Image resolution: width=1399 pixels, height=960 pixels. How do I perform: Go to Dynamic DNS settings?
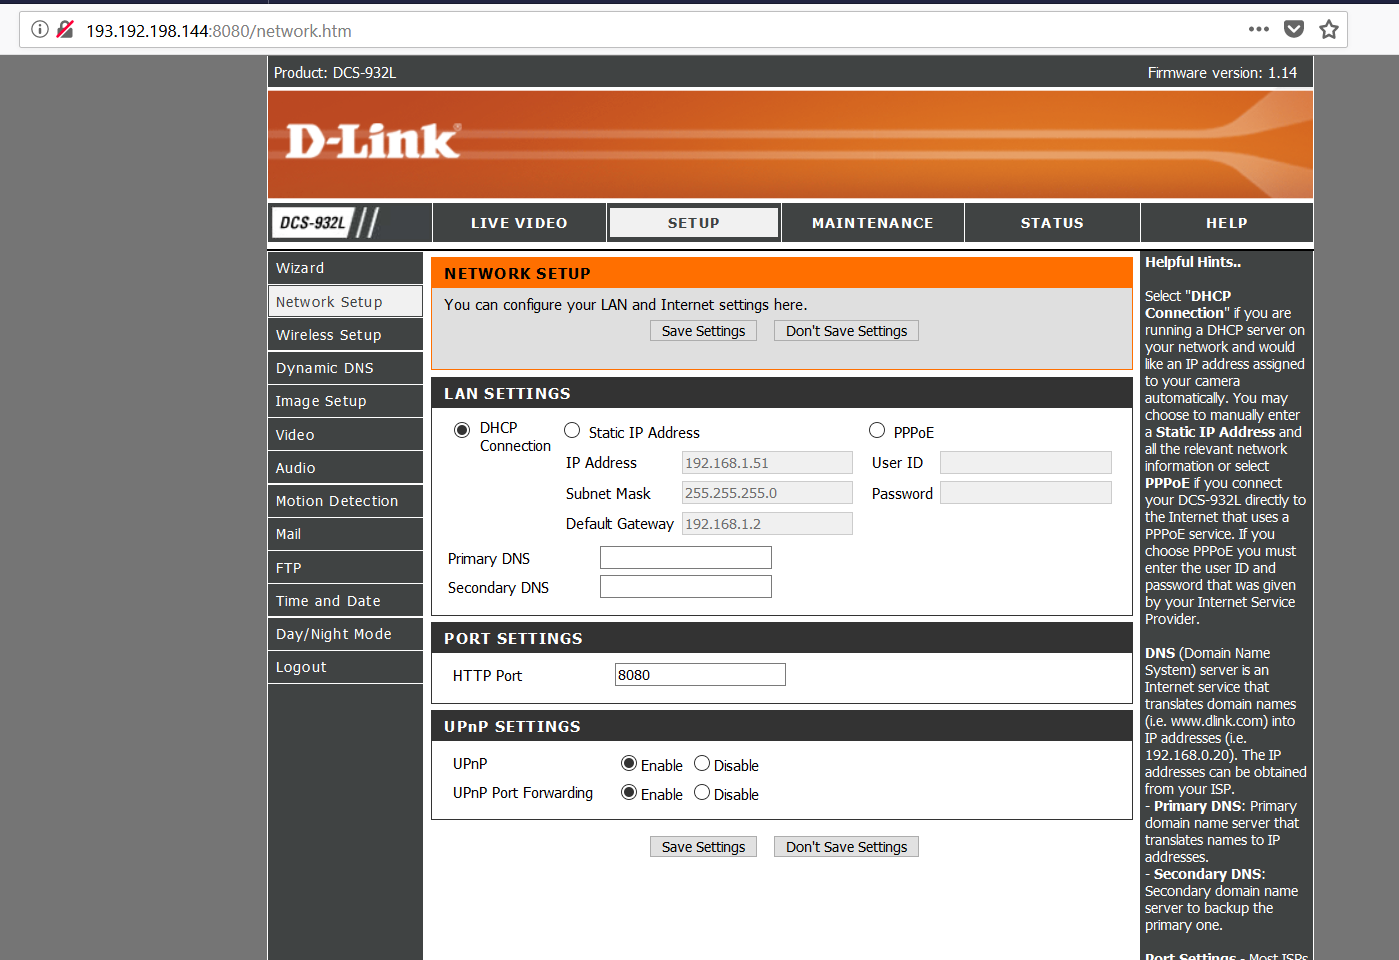click(345, 368)
